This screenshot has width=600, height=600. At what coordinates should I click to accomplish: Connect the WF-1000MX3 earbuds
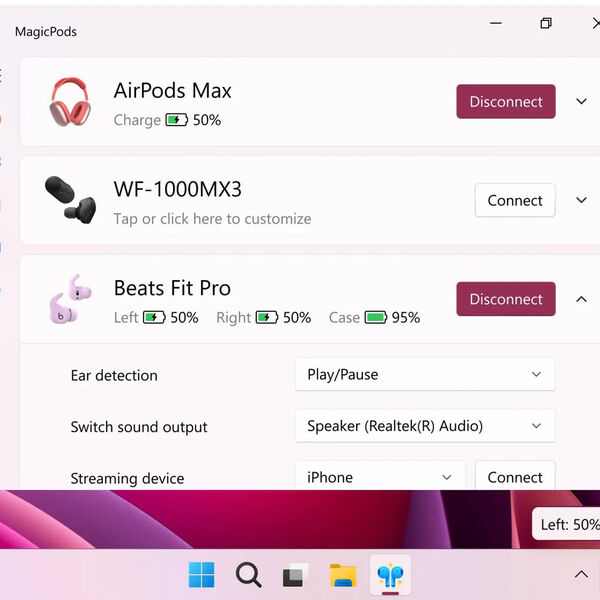pyautogui.click(x=515, y=200)
